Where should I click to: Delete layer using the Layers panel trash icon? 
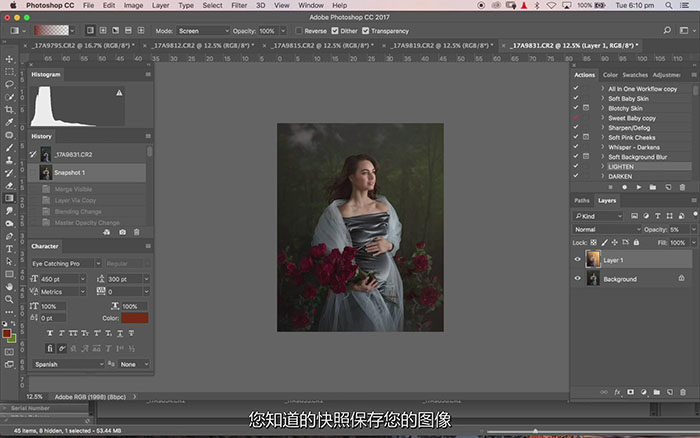(682, 391)
